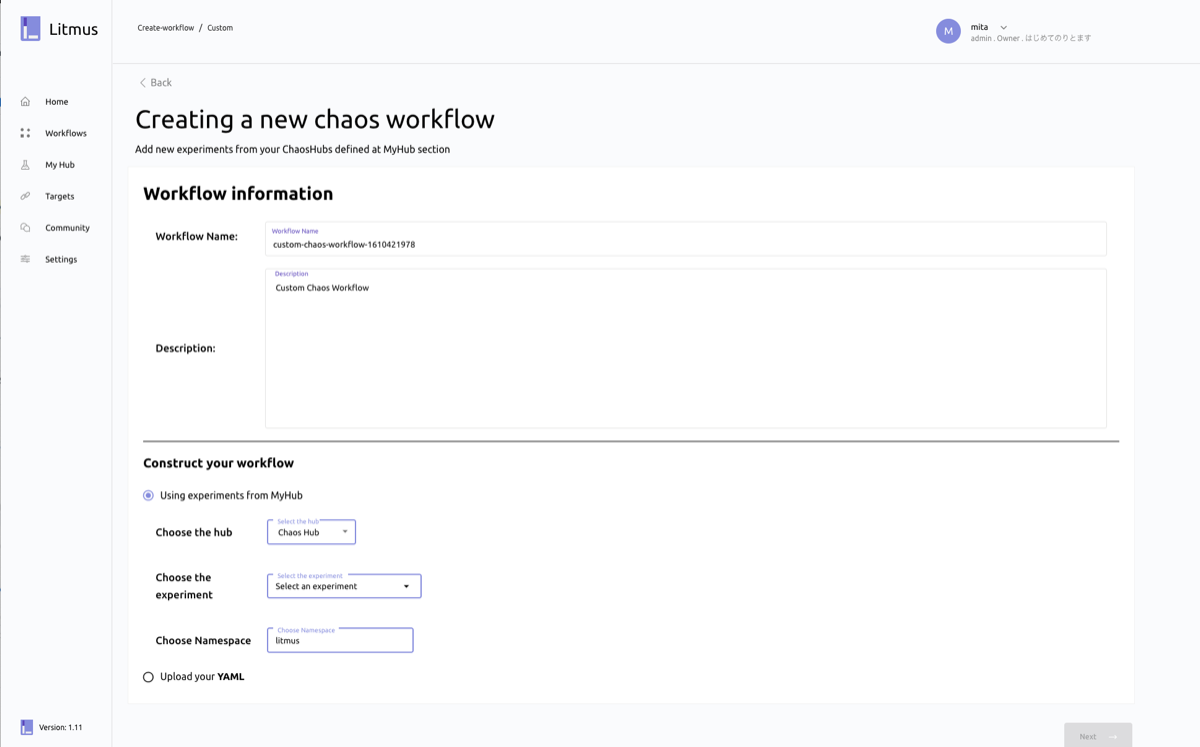Expand the mita profile menu chevron
This screenshot has width=1200, height=747.
coord(1003,27)
